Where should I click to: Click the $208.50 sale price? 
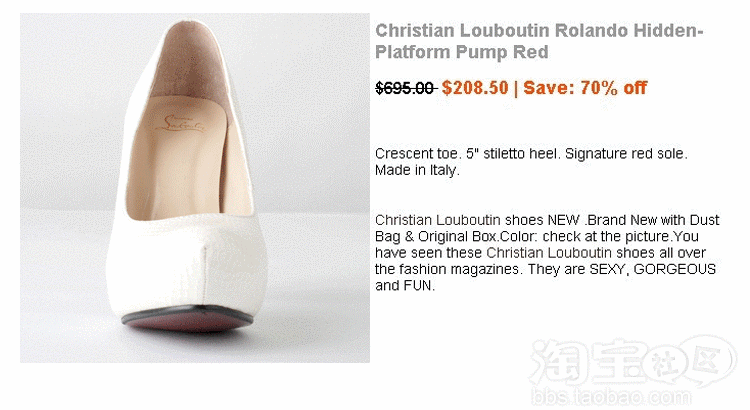(x=475, y=88)
